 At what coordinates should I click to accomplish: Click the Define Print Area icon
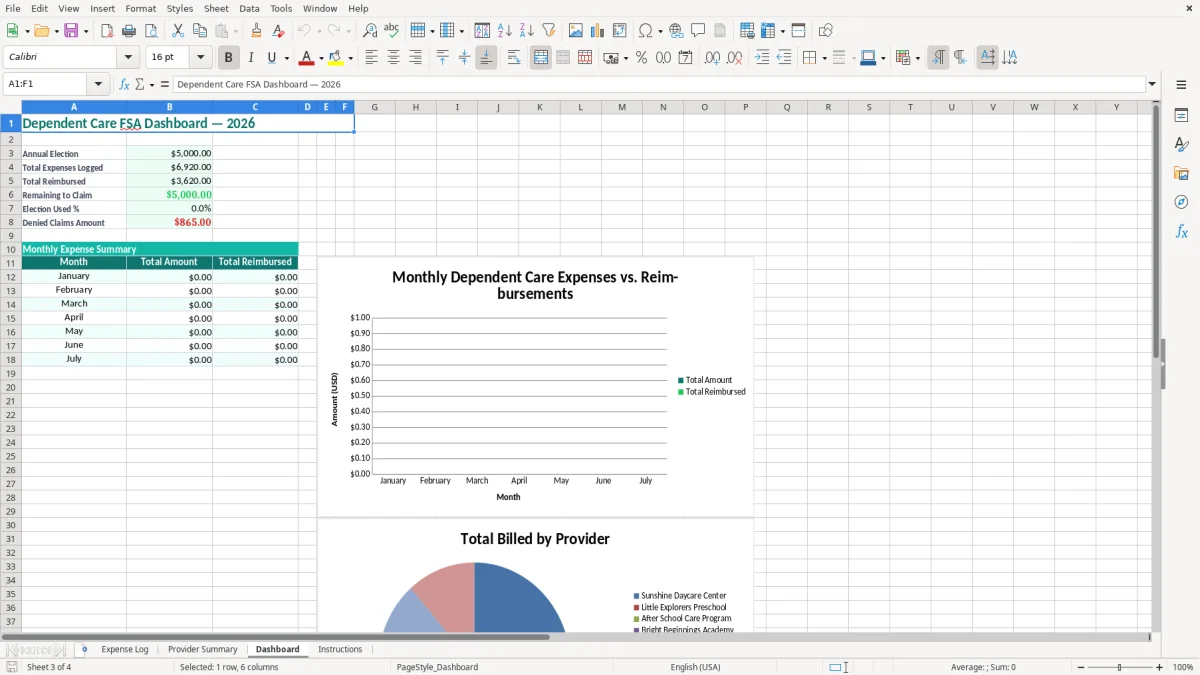747,31
